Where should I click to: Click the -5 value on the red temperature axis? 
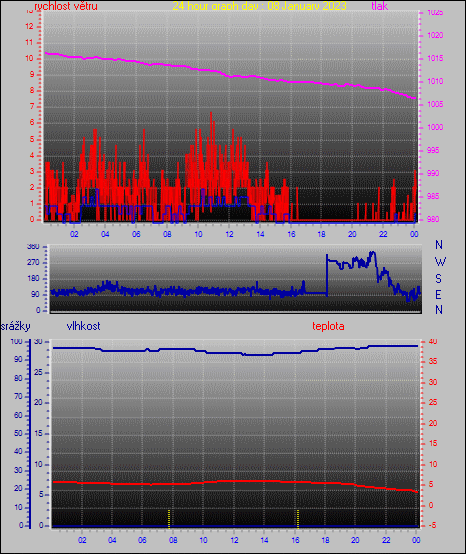(x=432, y=525)
